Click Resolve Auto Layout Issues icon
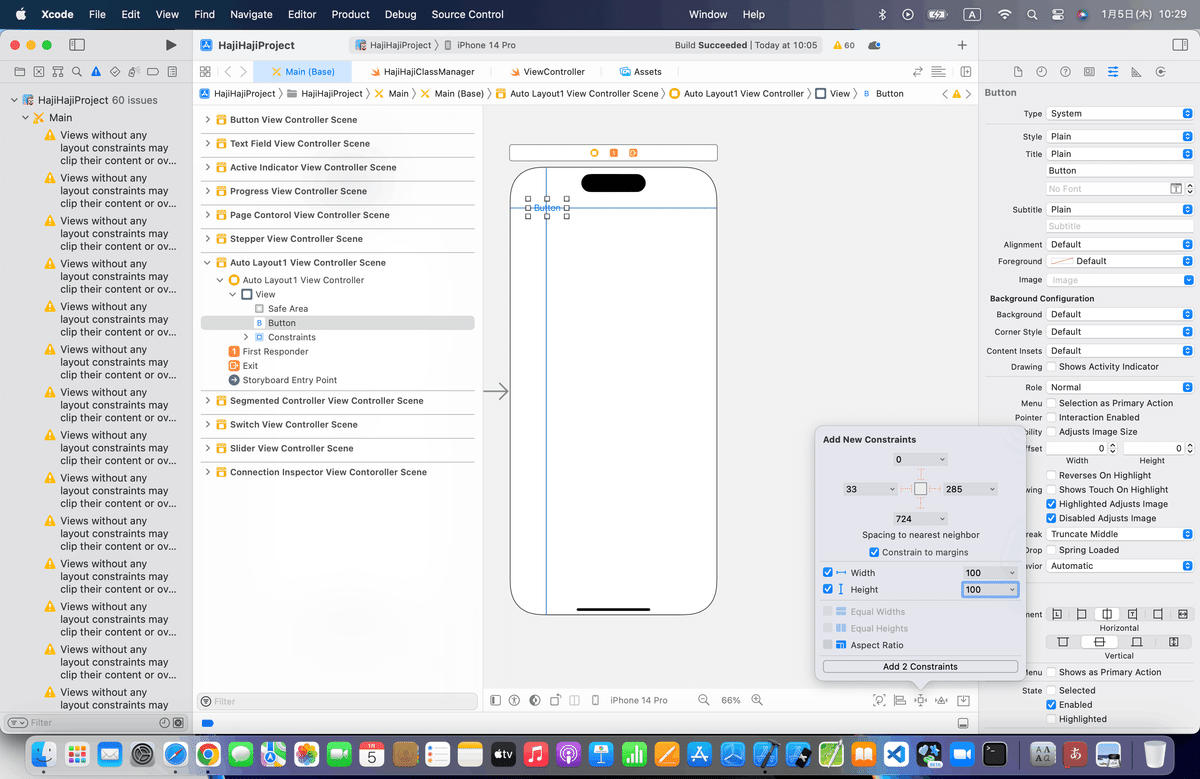 tap(942, 700)
